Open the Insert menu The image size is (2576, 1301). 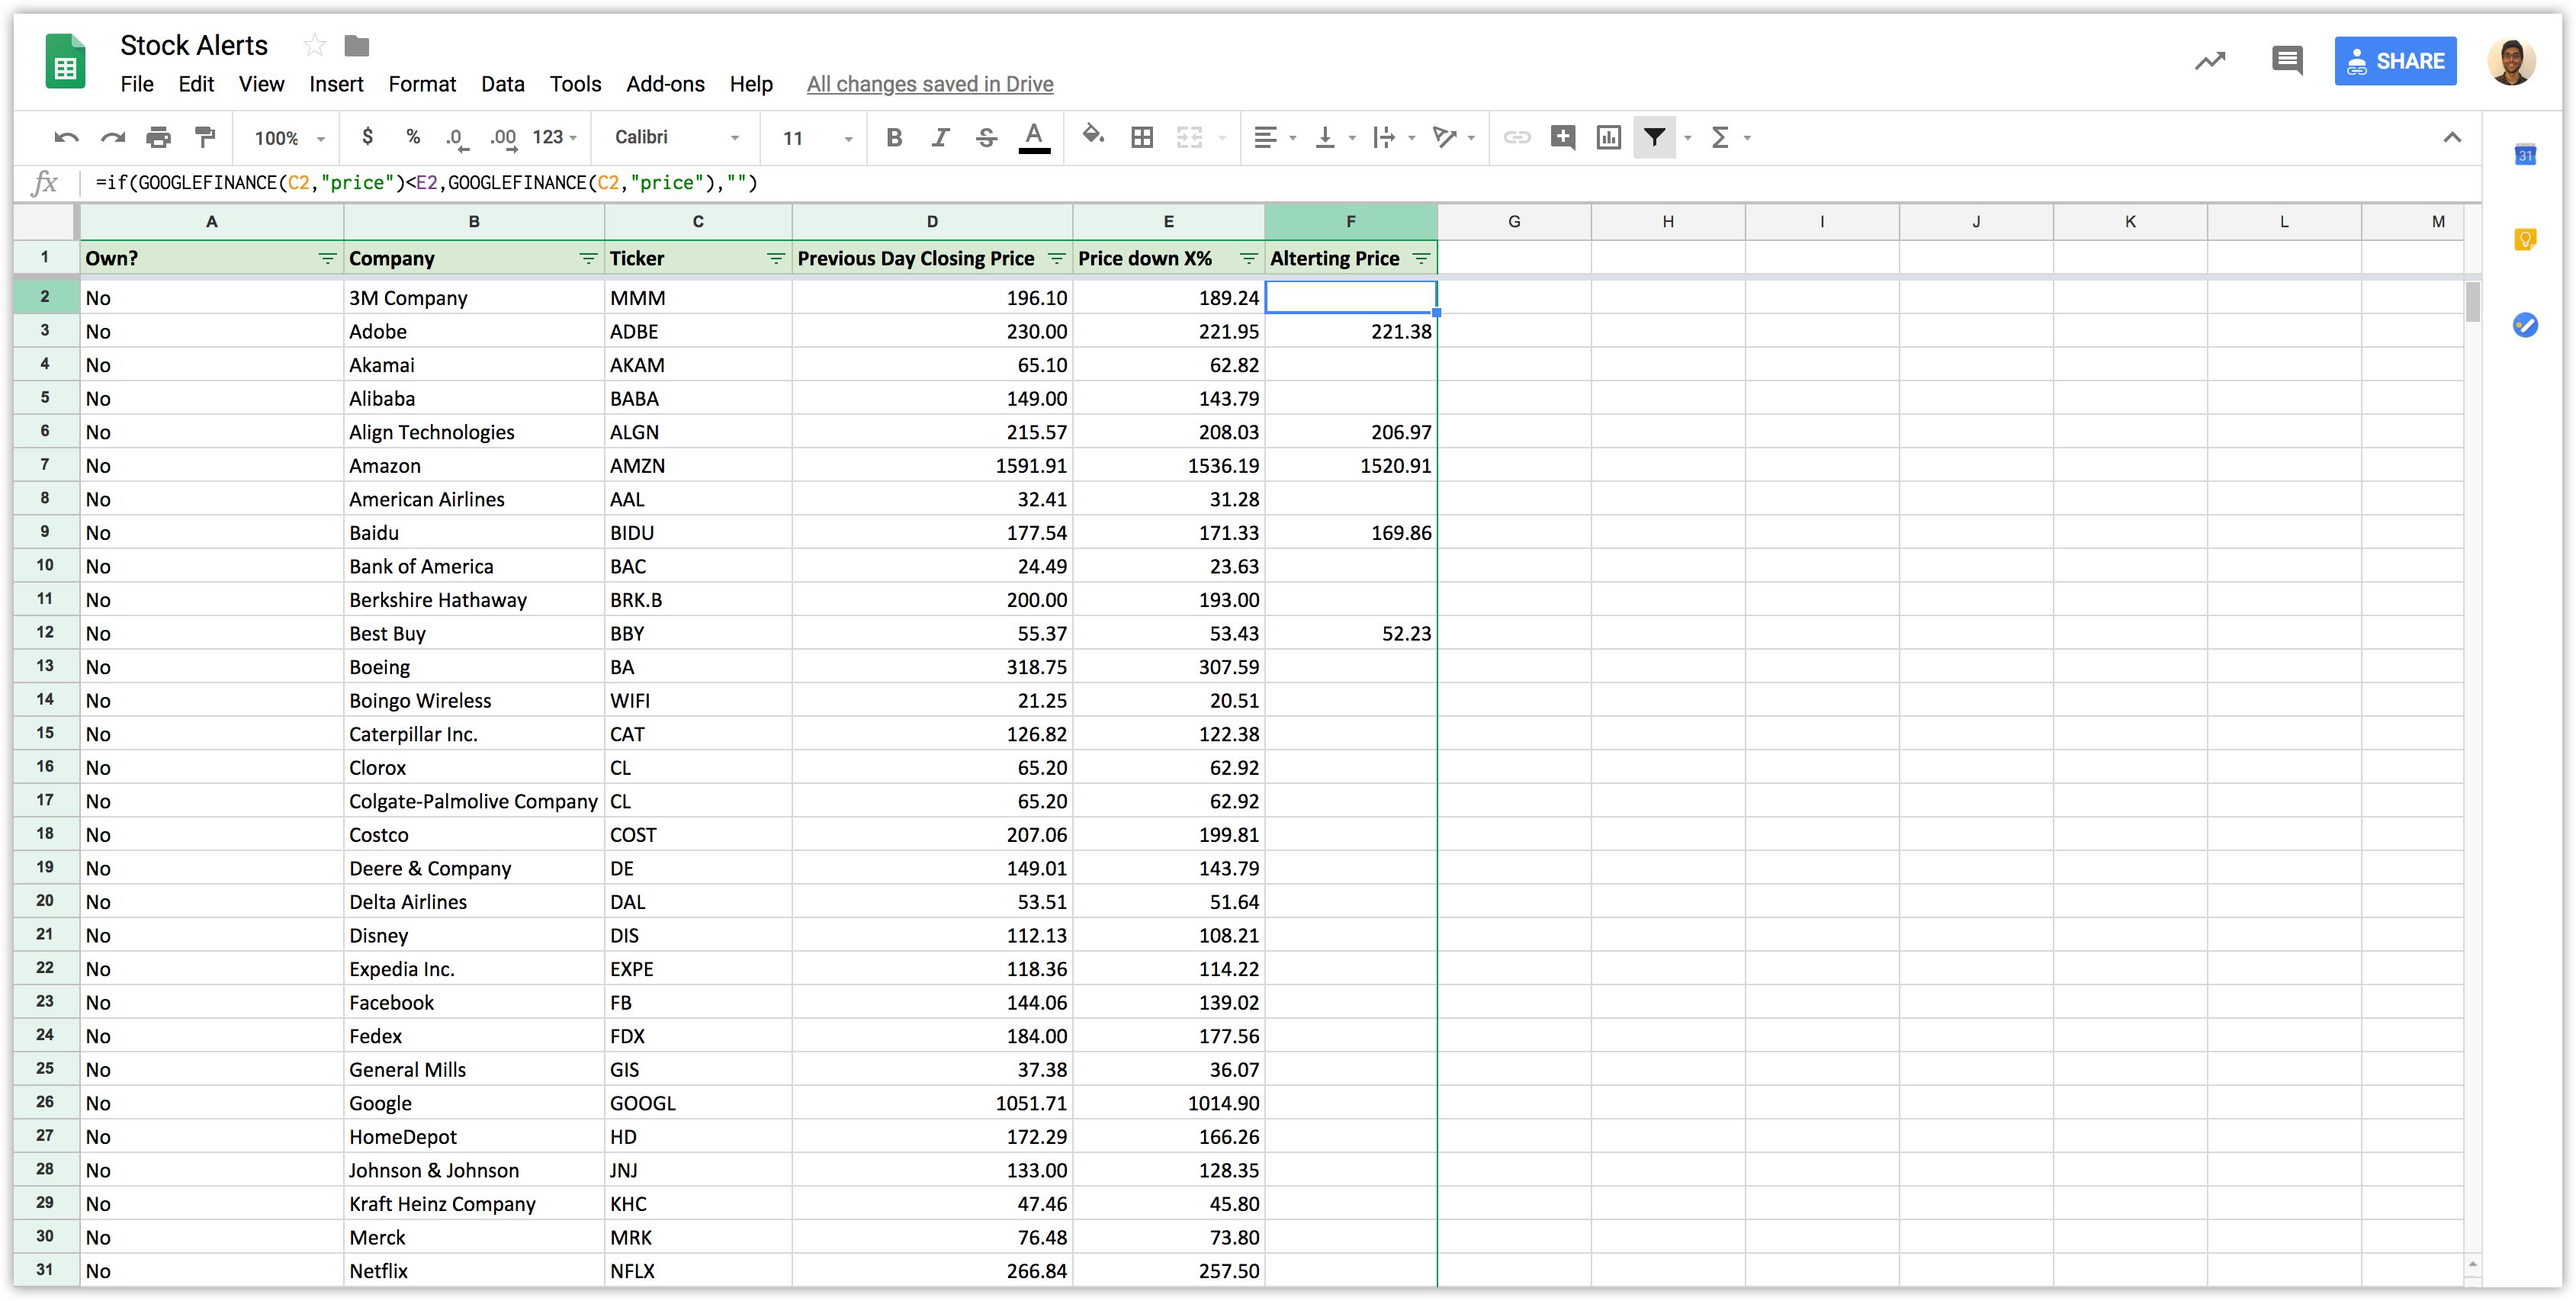(x=336, y=84)
